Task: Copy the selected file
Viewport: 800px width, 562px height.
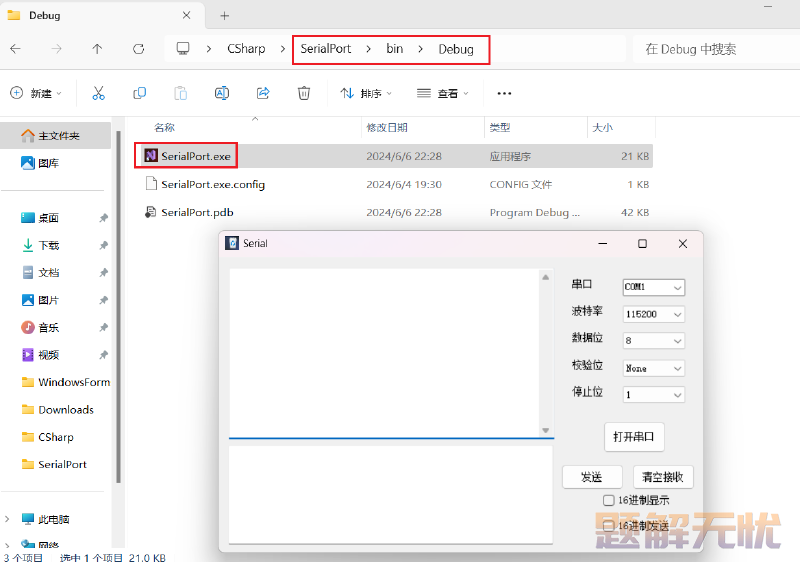Action: click(139, 93)
